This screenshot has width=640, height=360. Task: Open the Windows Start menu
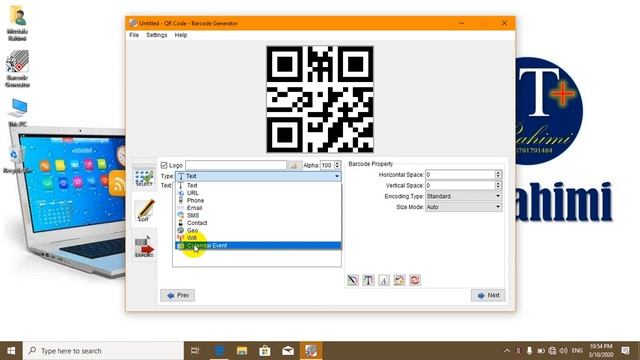pos(11,351)
